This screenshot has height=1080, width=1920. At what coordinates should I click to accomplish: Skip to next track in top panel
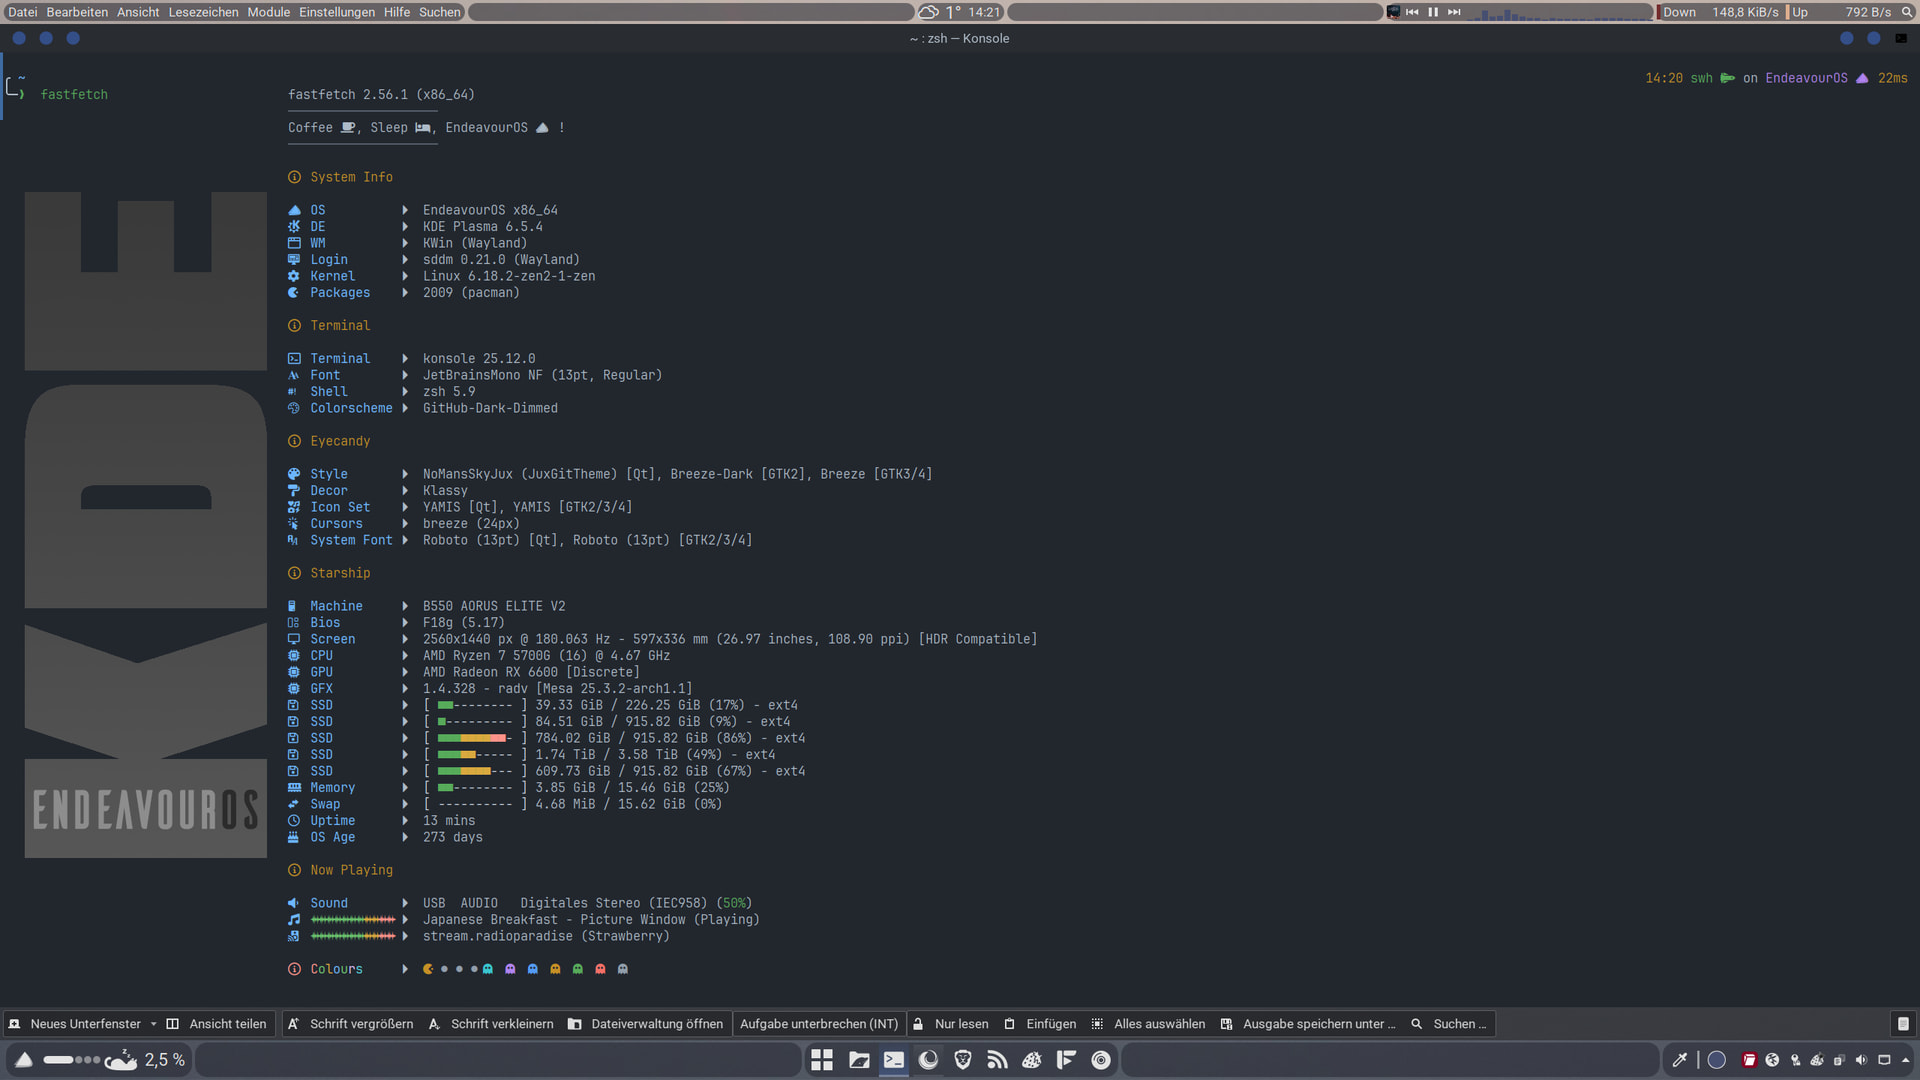click(x=1454, y=12)
